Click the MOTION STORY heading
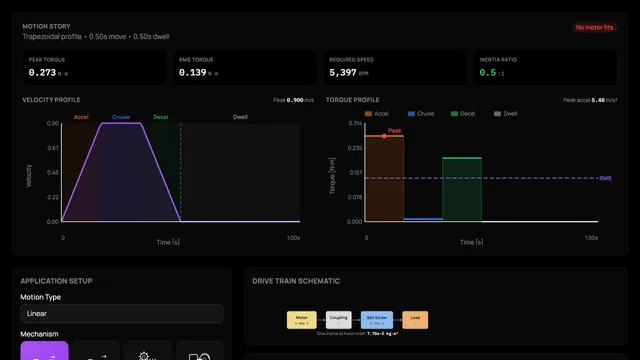The height and width of the screenshot is (360, 640). click(x=46, y=26)
